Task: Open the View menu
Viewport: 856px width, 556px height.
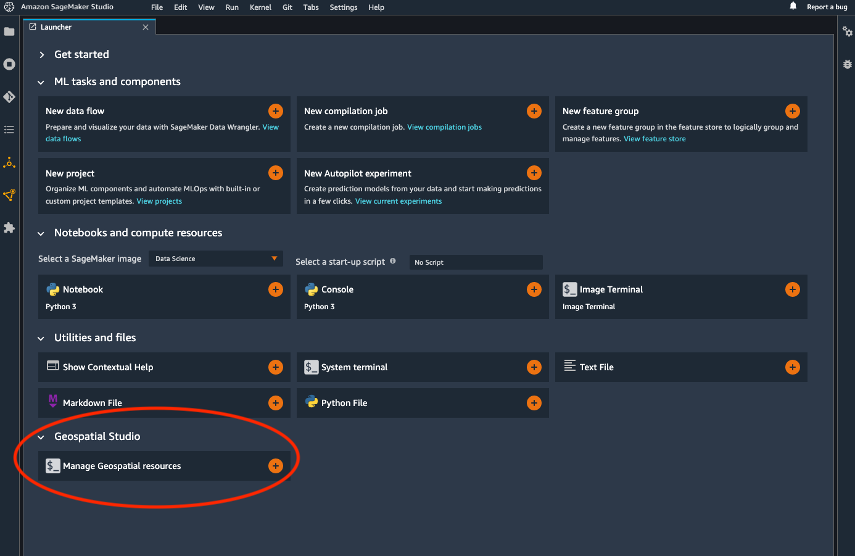Action: tap(206, 7)
